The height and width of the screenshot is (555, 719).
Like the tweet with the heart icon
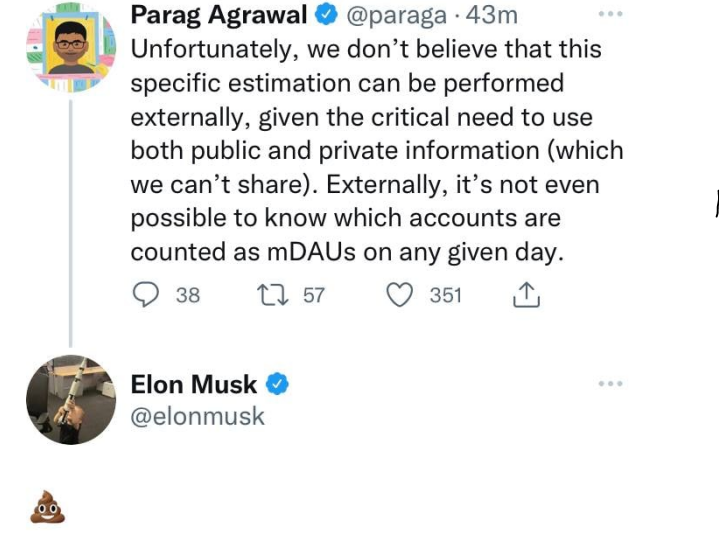[400, 295]
